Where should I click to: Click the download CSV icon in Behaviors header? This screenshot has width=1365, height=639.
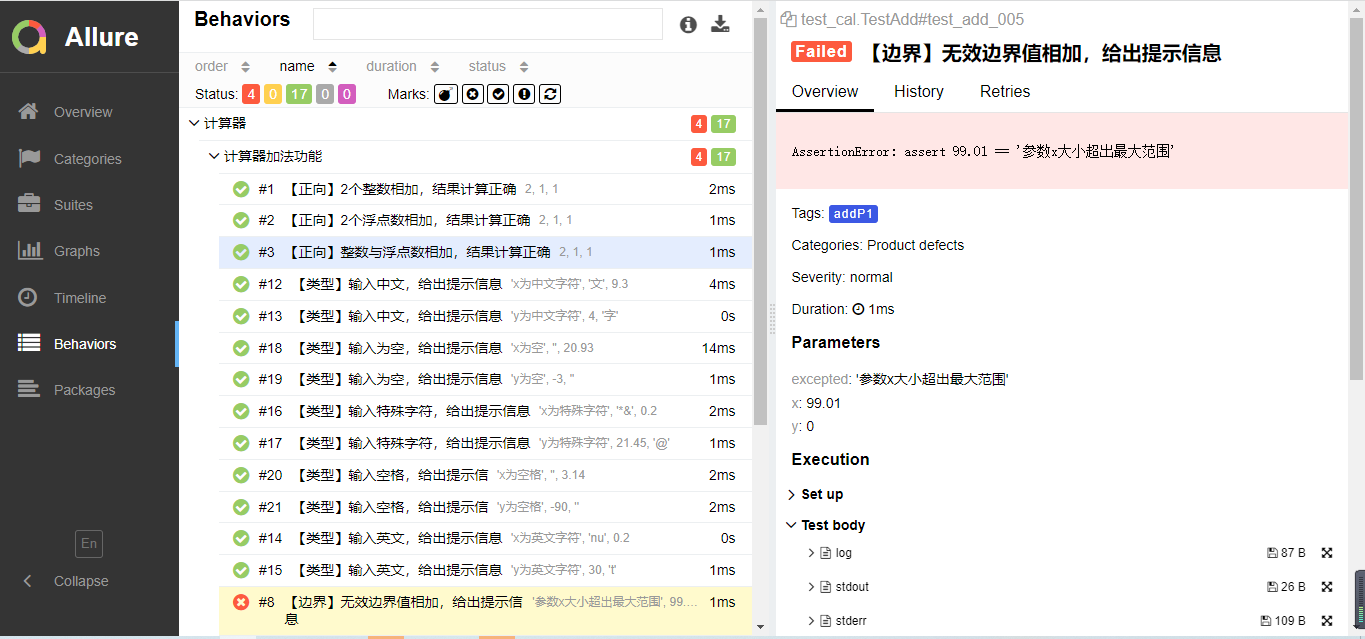tap(720, 25)
